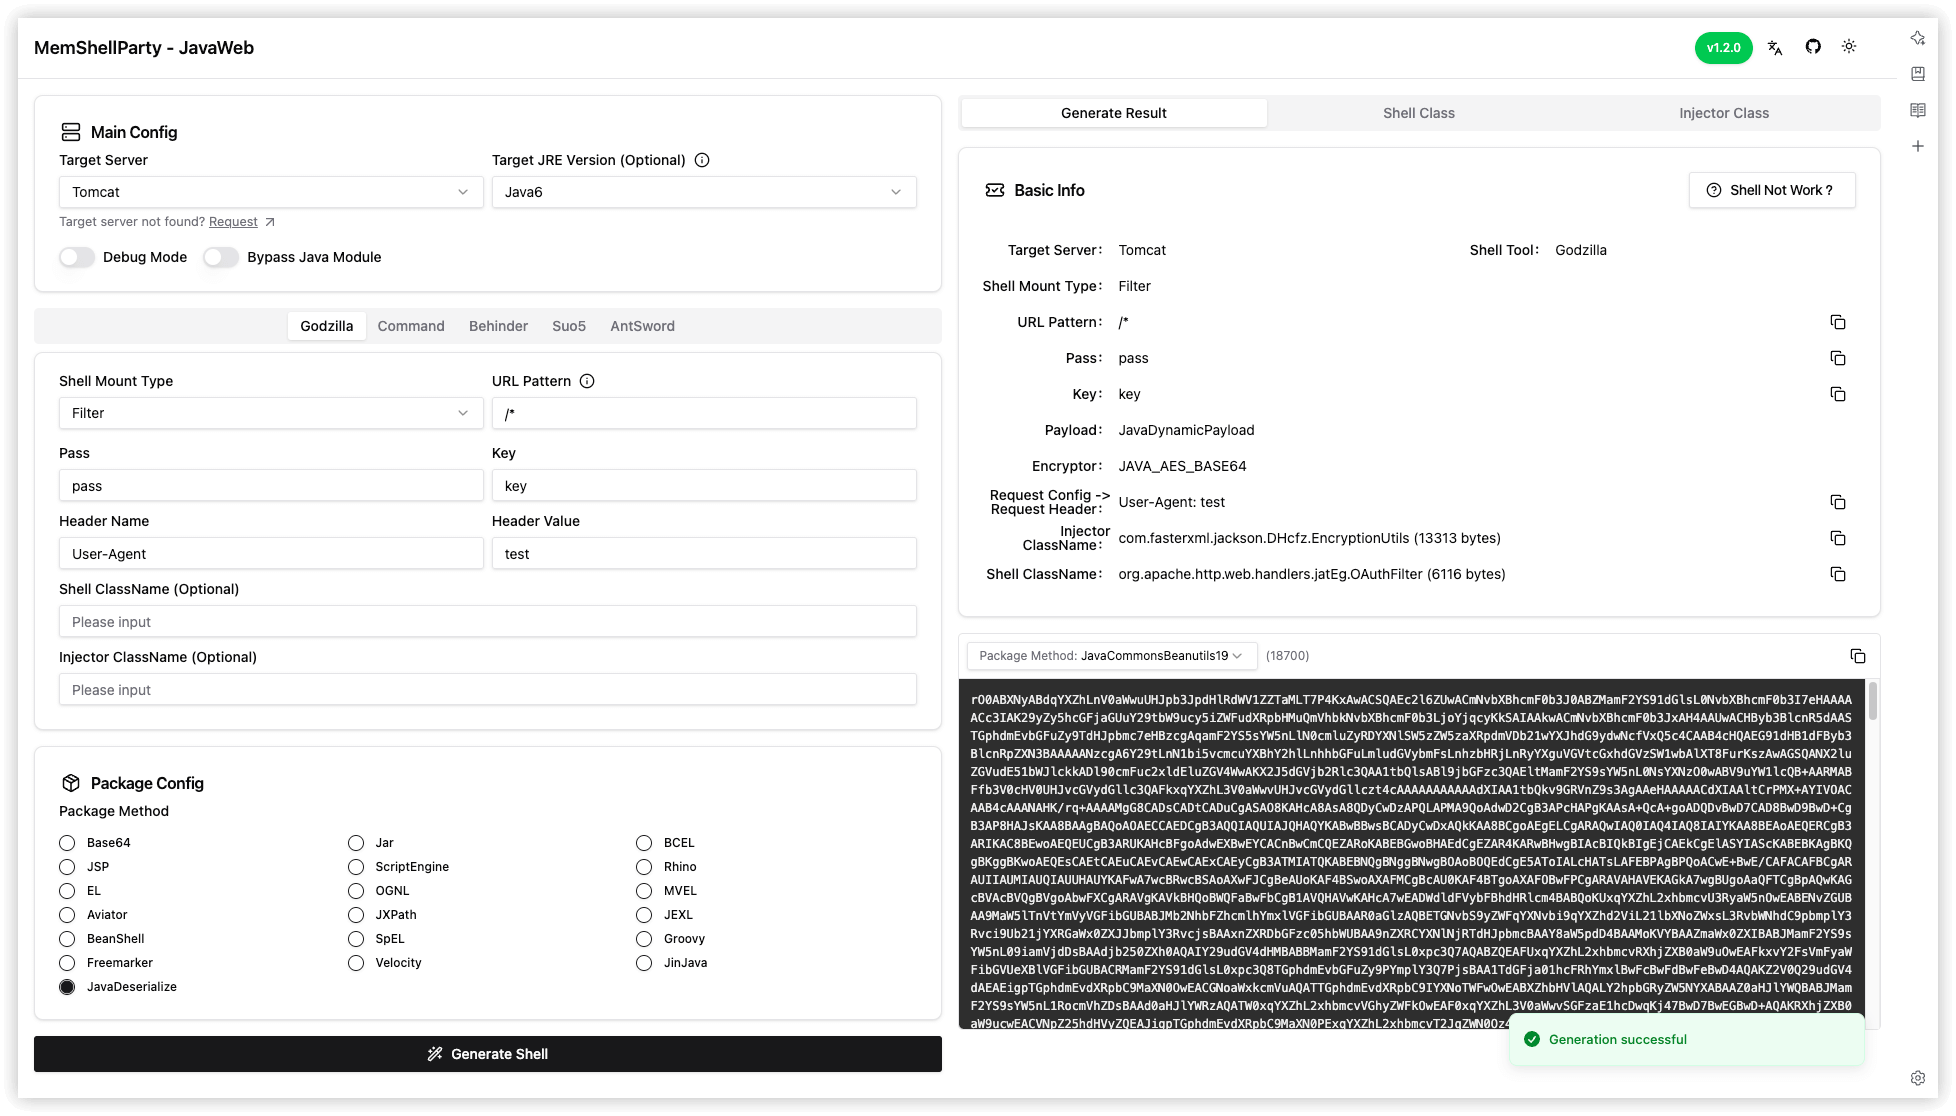Follow the Request link for missing server
Screen dimensions: 1956x1116
pos(233,222)
